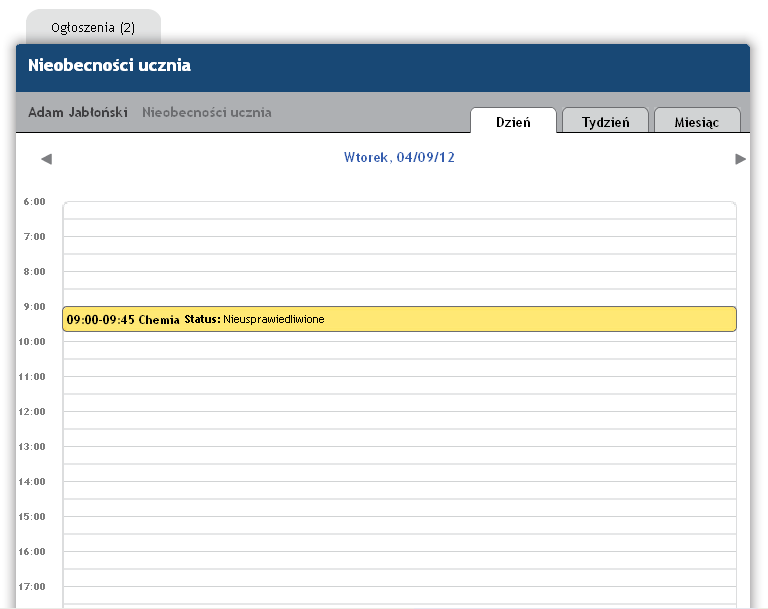Click the 11:00 time label
768x609 pixels.
32,377
